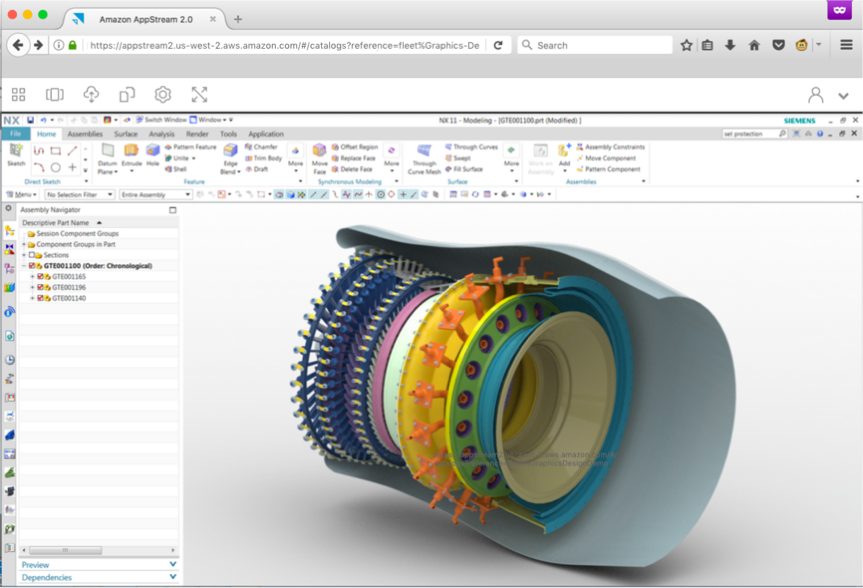Select the Datum Plane tool
Screen dimensions: 863x588
pyautogui.click(x=107, y=159)
